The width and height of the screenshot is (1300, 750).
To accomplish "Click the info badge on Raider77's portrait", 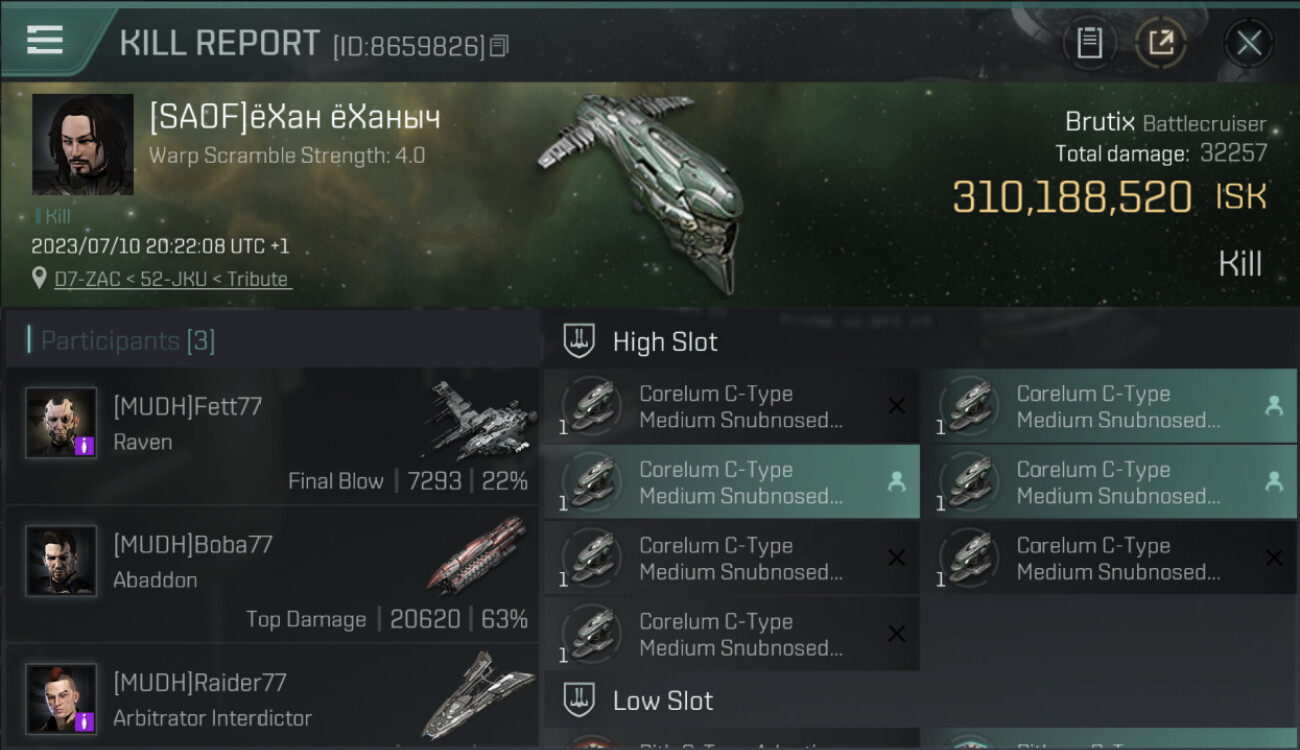I will [x=85, y=721].
